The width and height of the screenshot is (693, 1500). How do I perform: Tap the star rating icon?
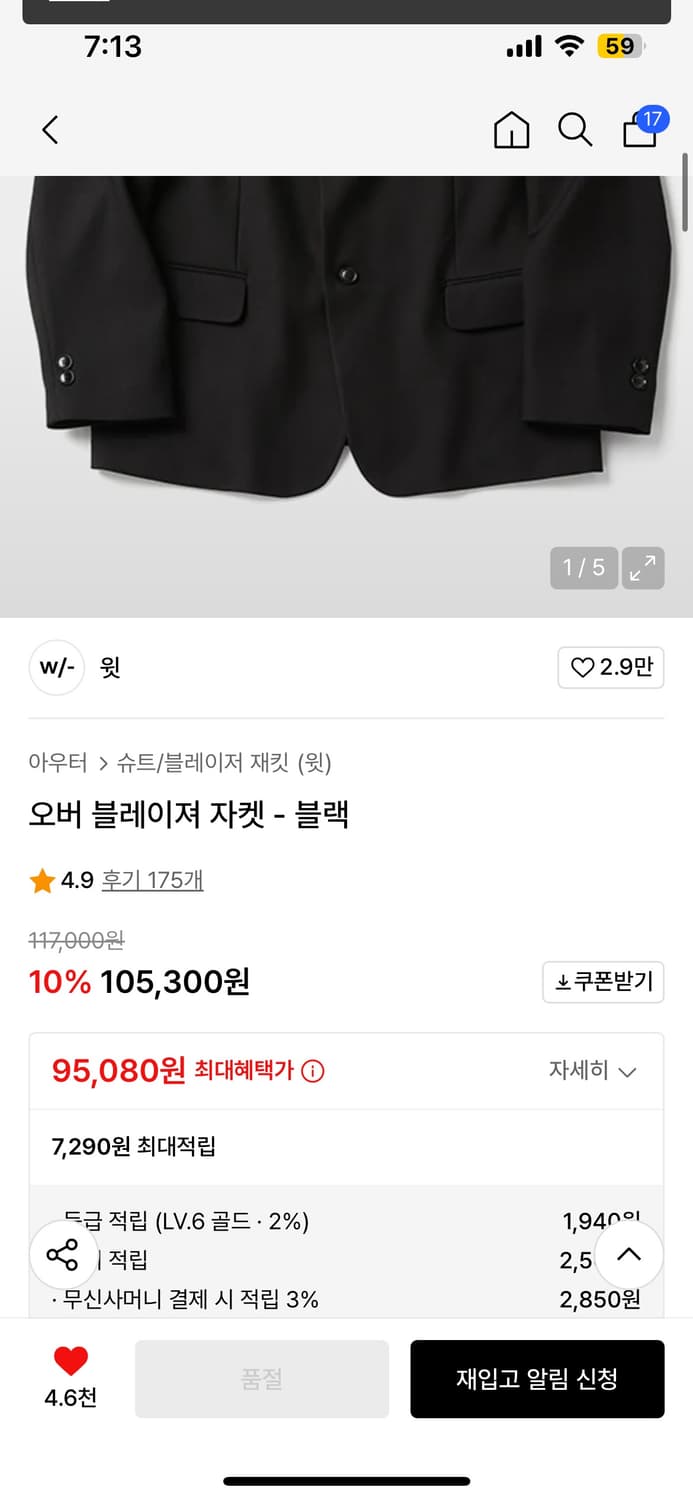41,880
